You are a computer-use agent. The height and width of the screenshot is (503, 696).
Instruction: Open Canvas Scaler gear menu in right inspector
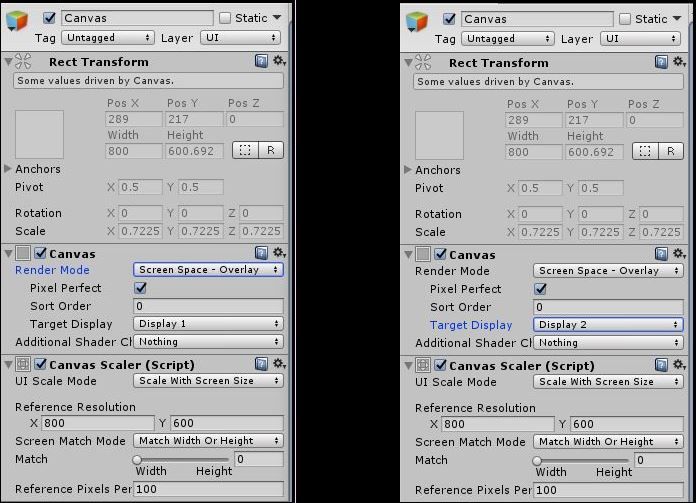tap(679, 364)
